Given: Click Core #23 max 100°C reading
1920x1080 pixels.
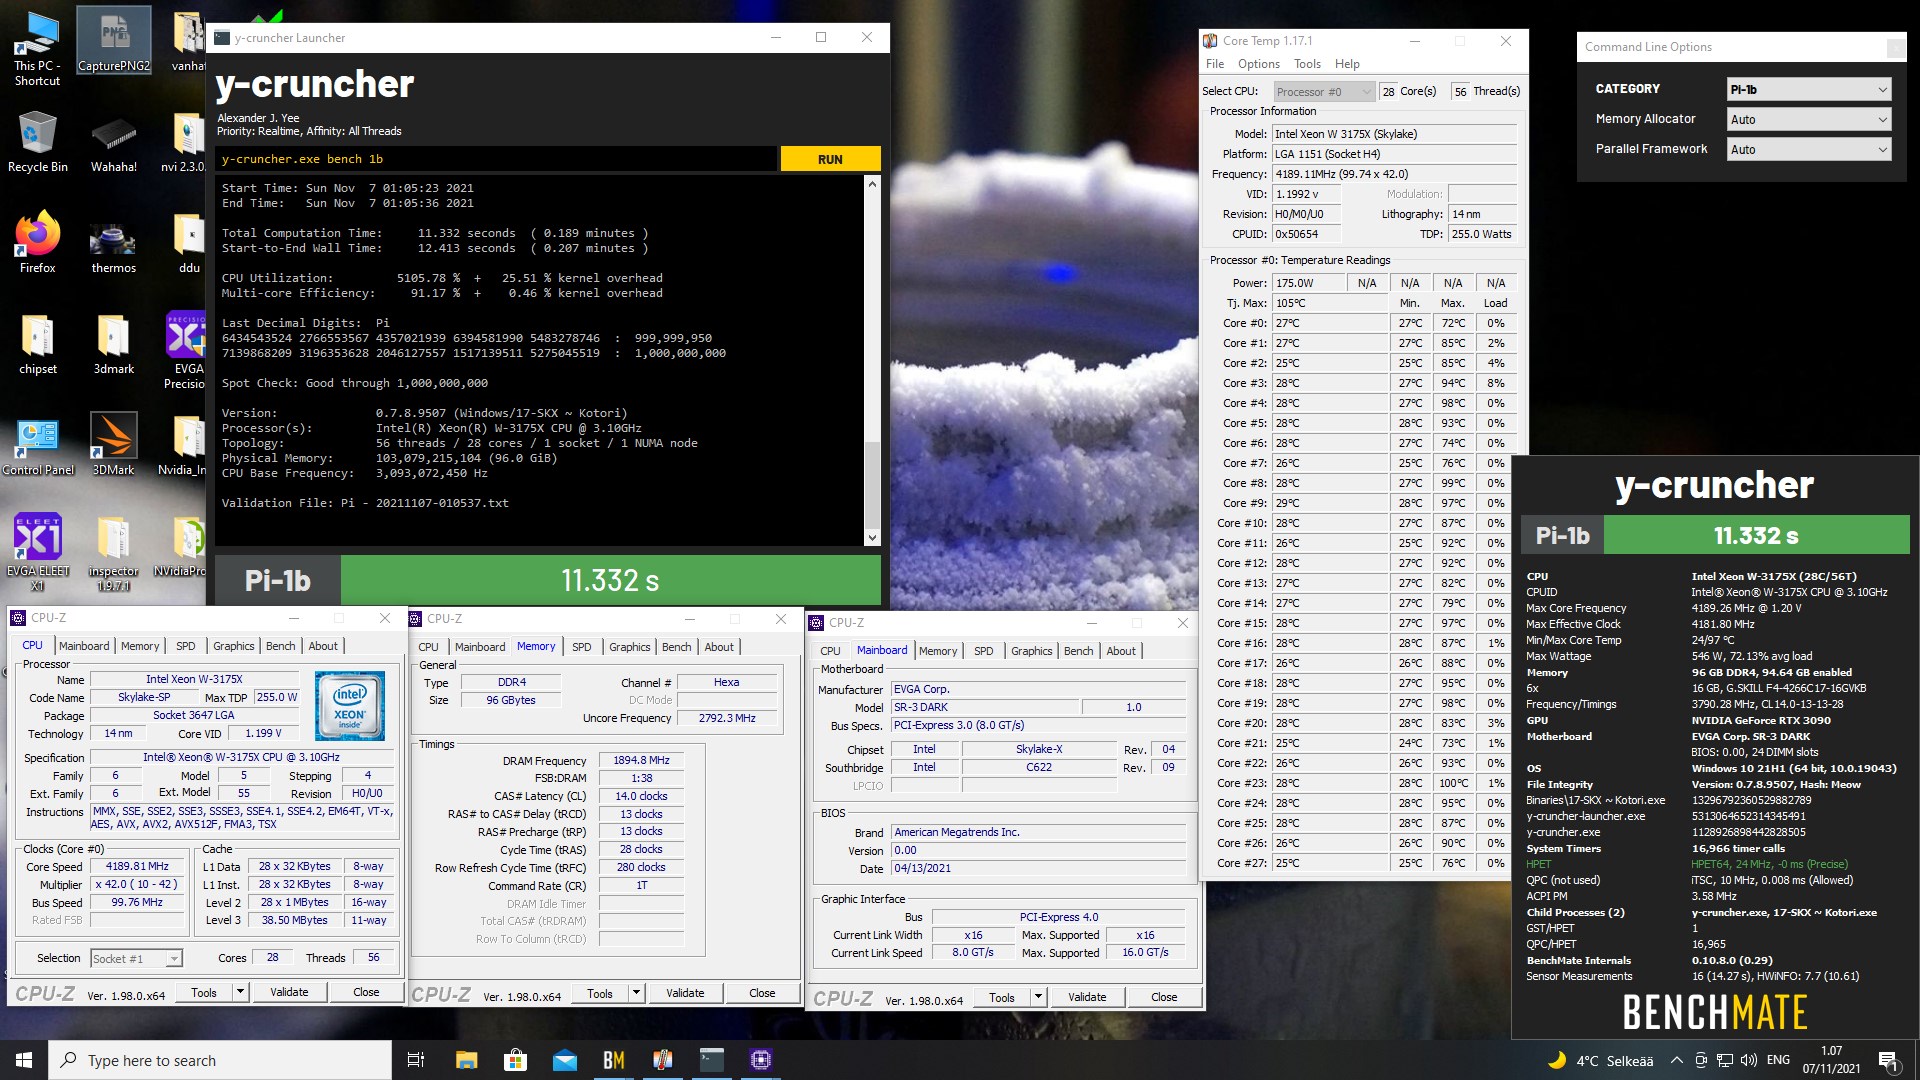Looking at the screenshot, I should [x=1453, y=783].
